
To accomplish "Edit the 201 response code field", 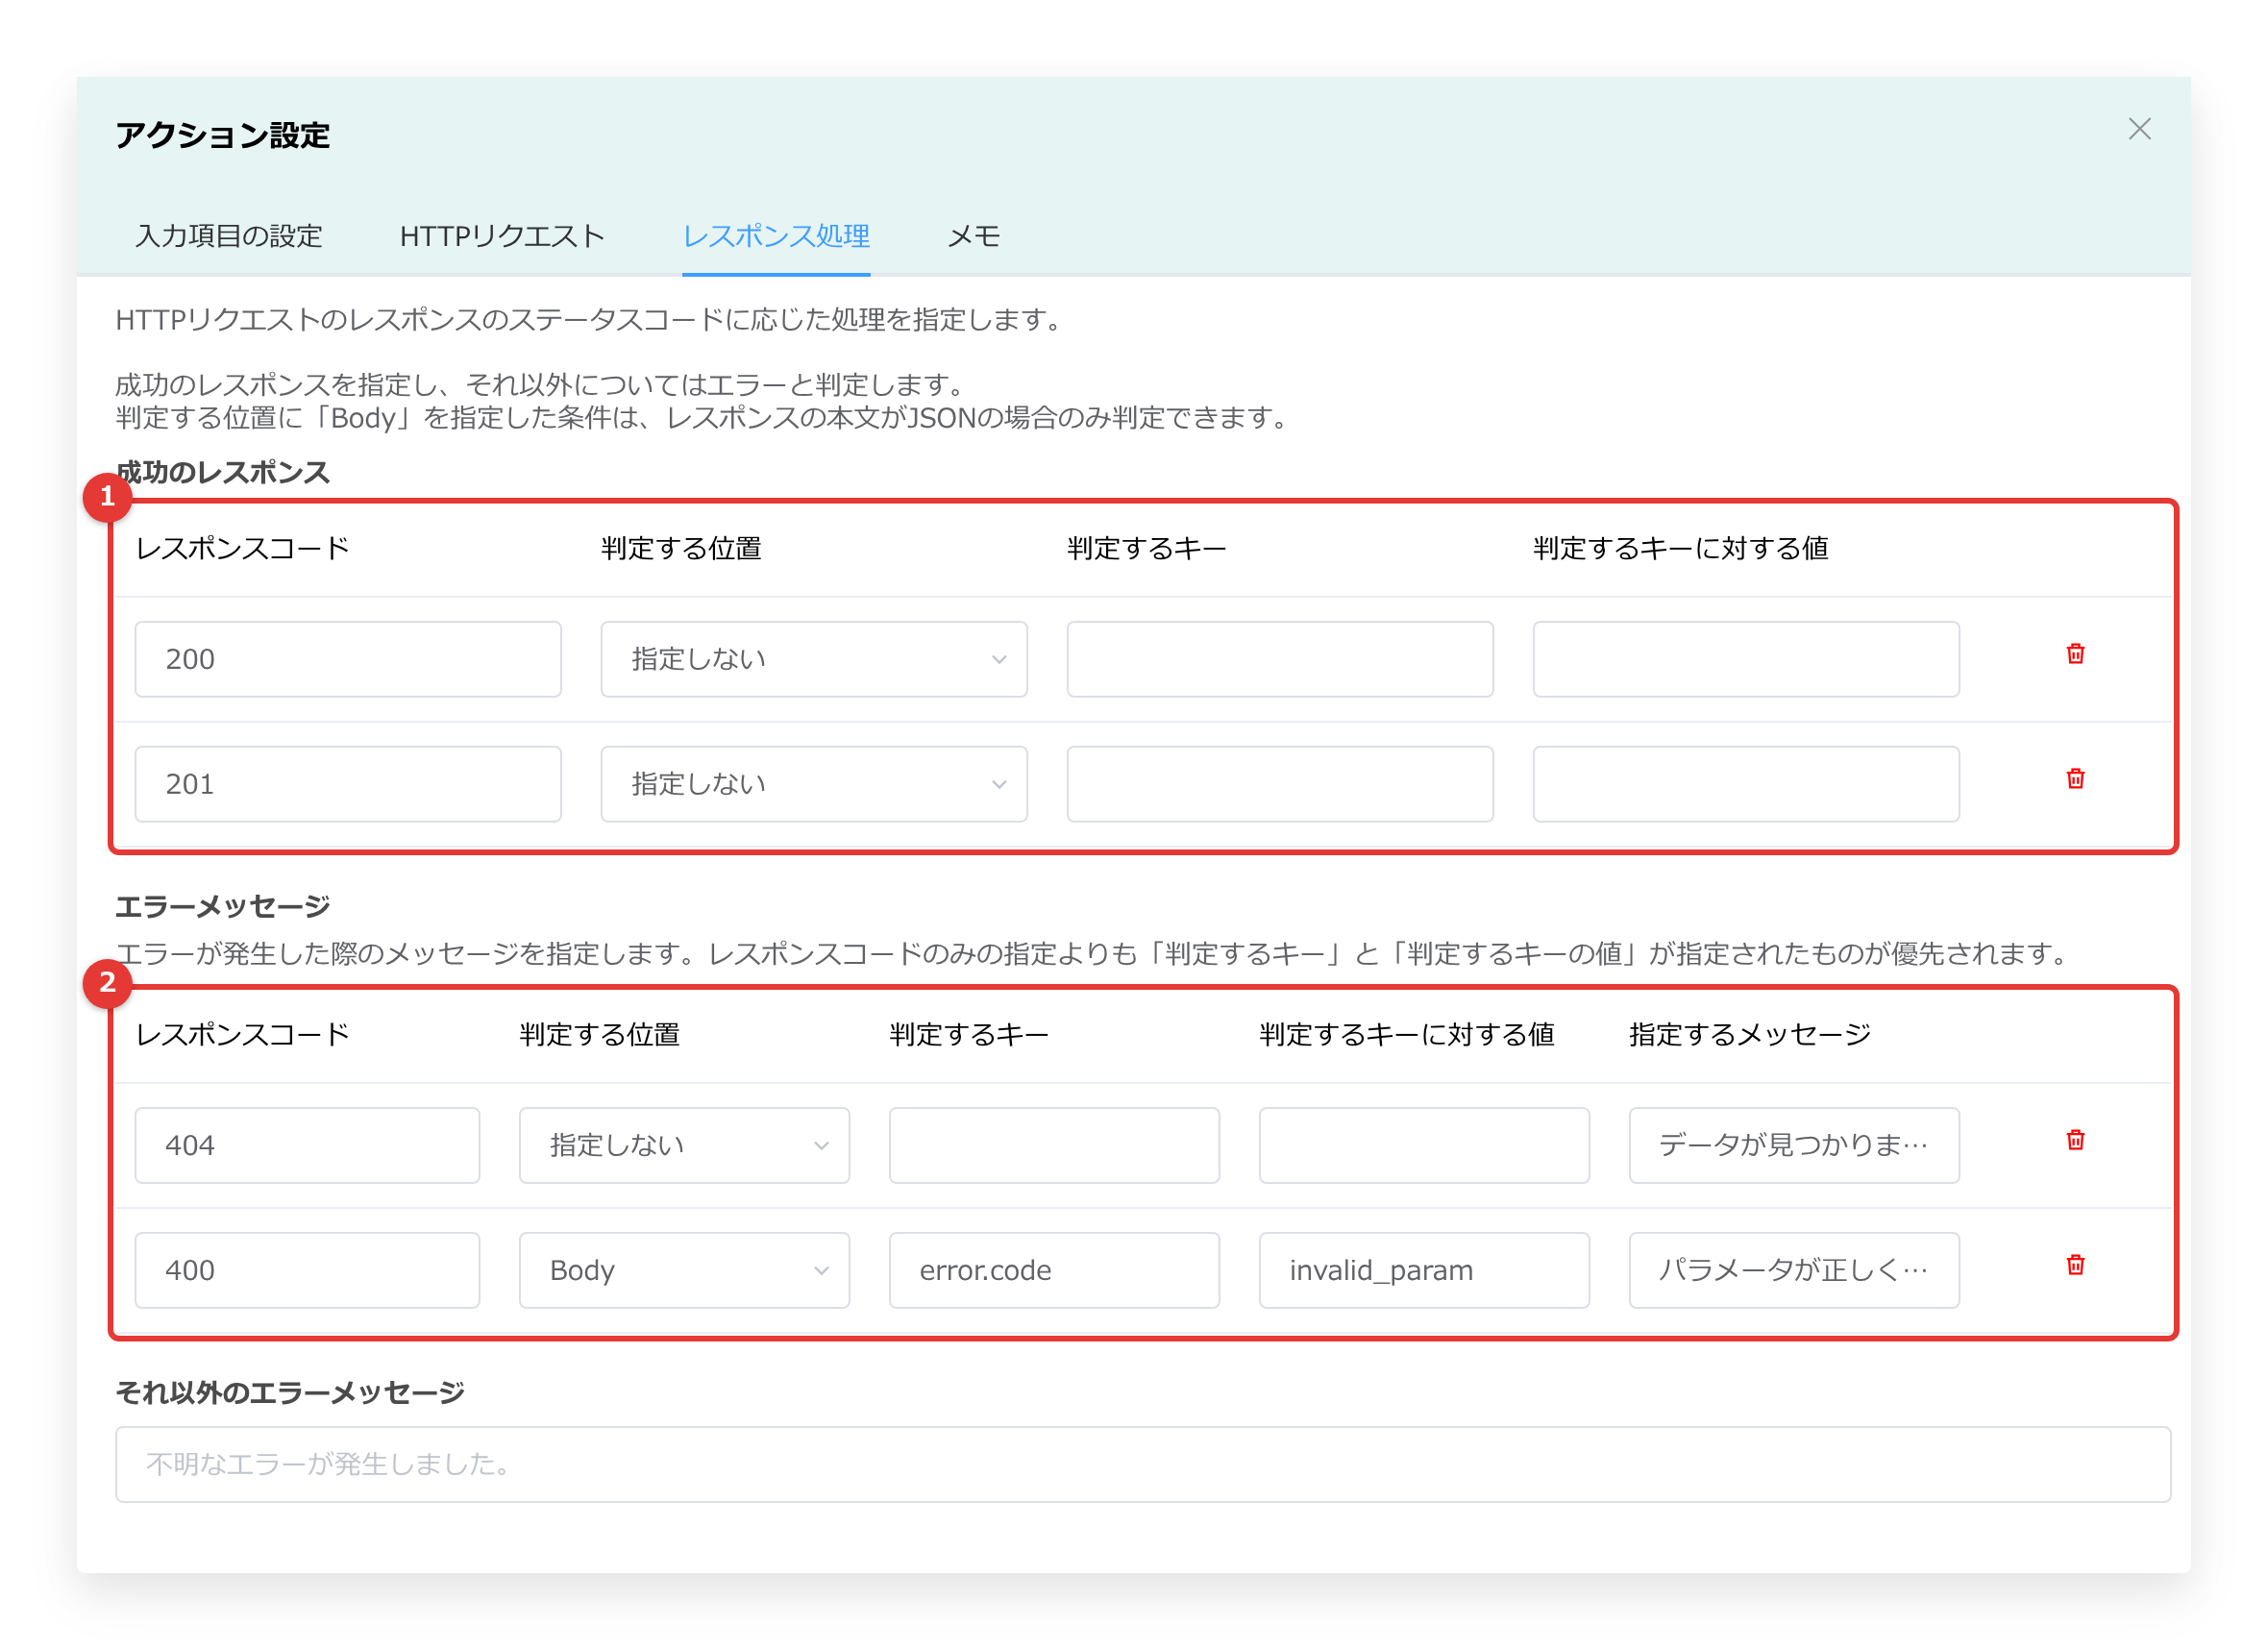I will point(348,784).
